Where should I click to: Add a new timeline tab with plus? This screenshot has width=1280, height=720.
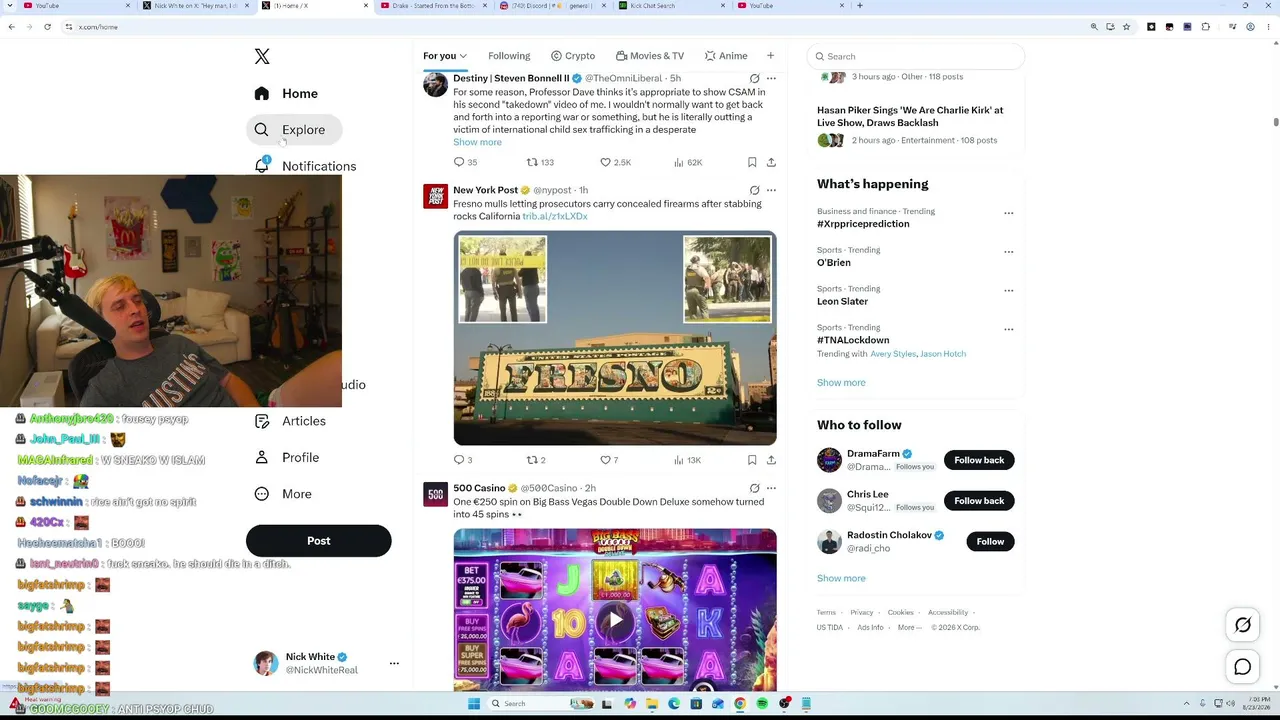click(770, 56)
